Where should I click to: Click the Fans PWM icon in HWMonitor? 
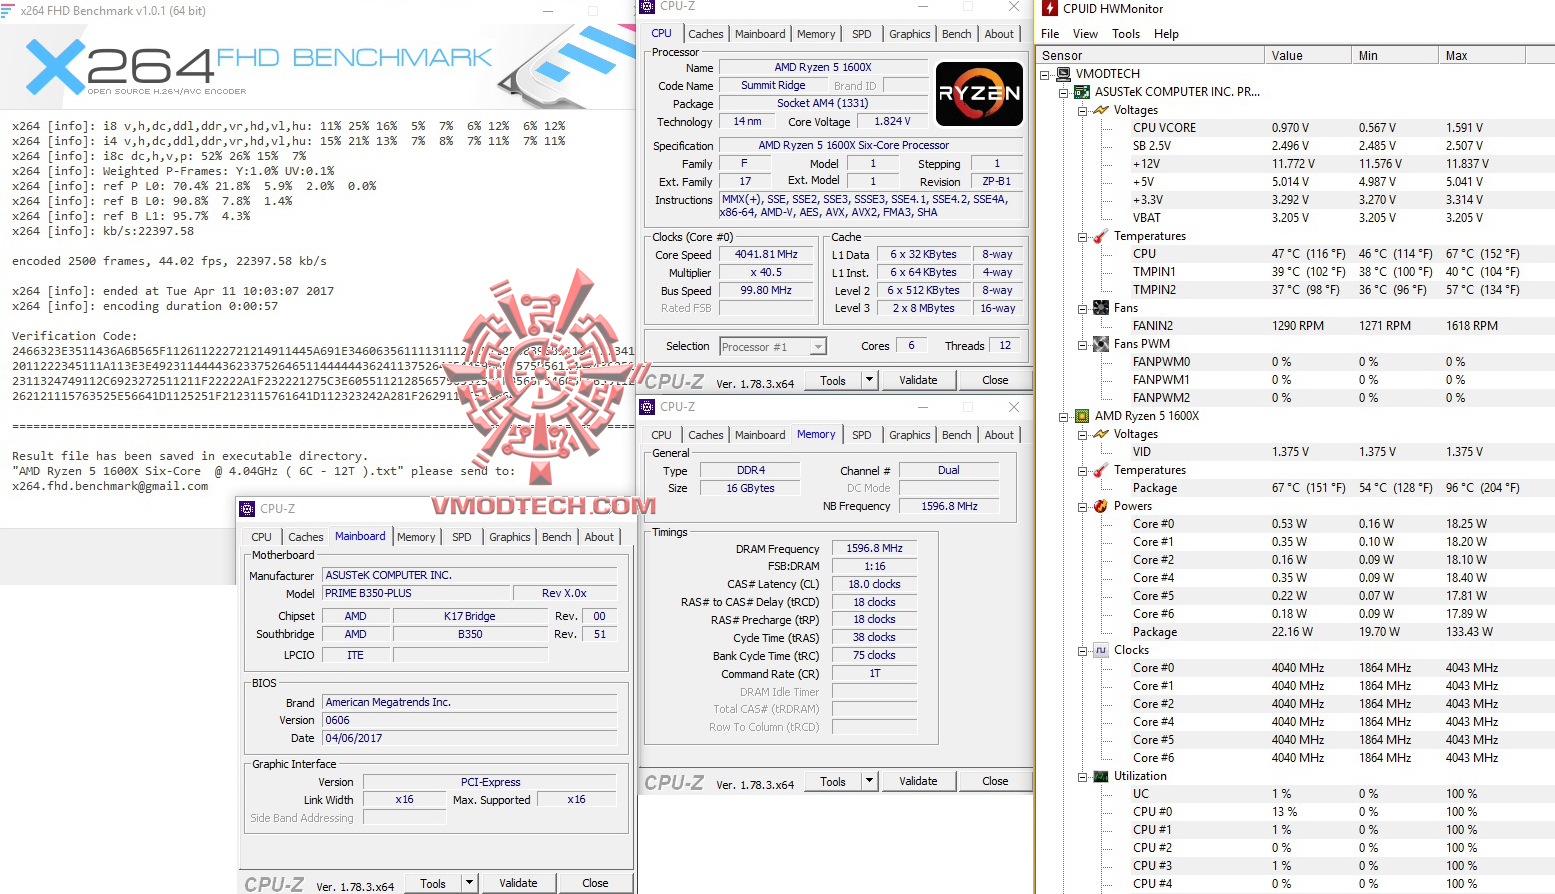coord(1100,343)
